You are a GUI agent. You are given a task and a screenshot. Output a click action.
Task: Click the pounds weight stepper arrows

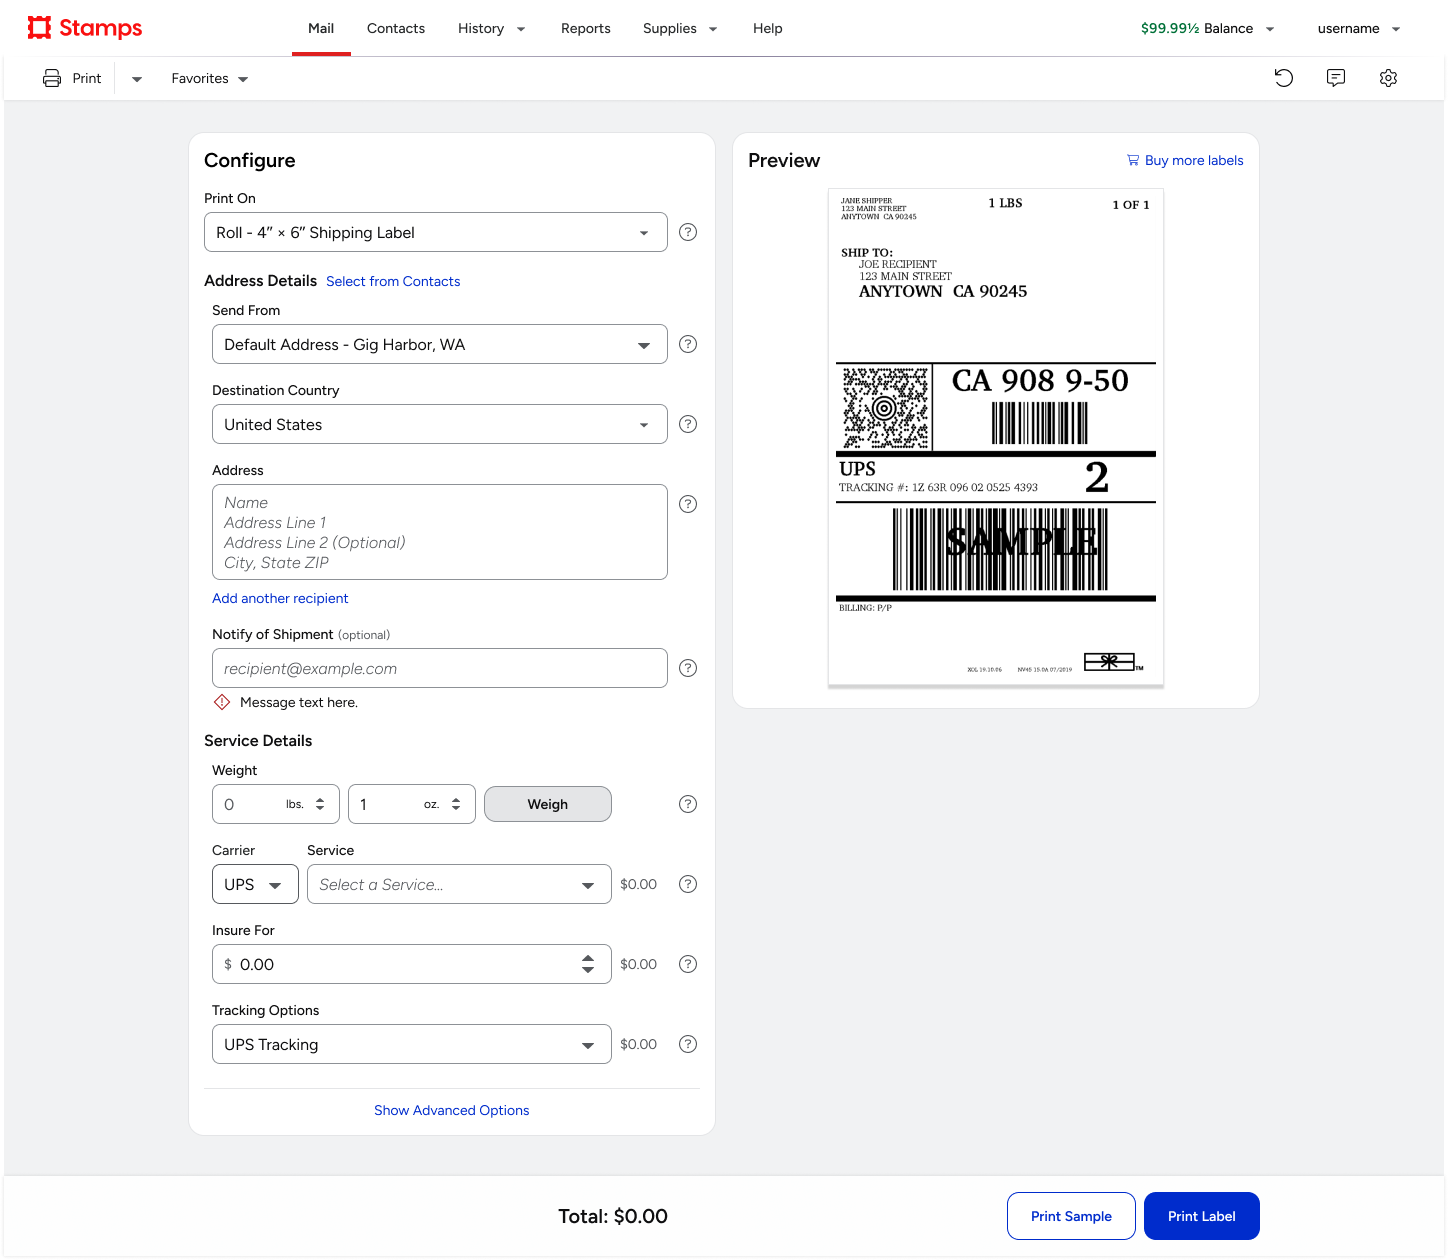click(320, 804)
